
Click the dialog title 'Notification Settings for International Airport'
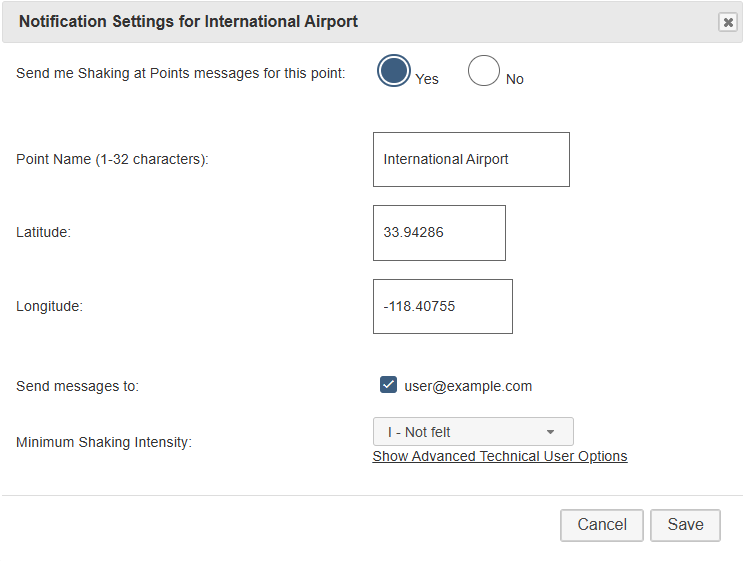point(188,22)
